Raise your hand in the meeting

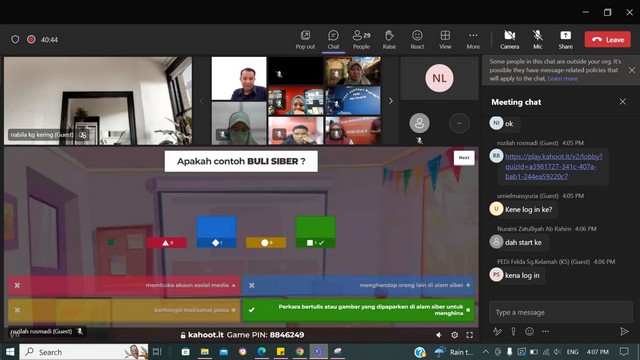389,40
